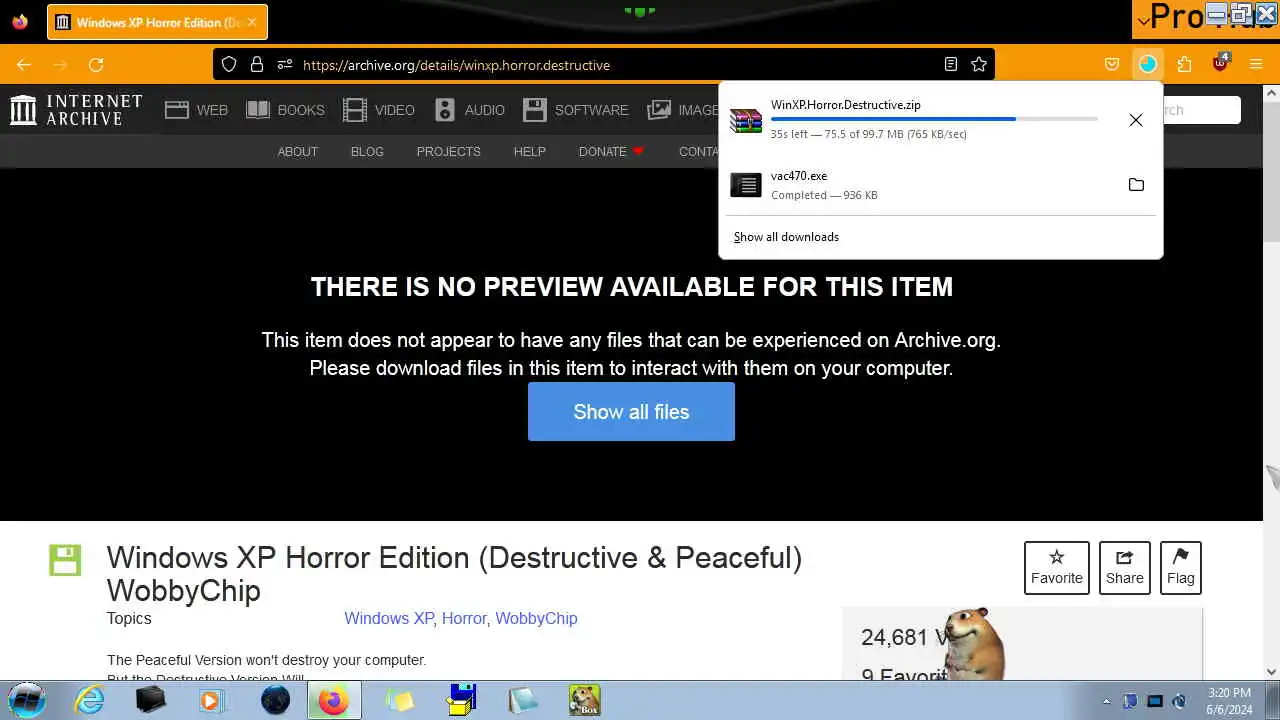This screenshot has width=1280, height=720.
Task: Go to the BLOG page
Action: (367, 152)
